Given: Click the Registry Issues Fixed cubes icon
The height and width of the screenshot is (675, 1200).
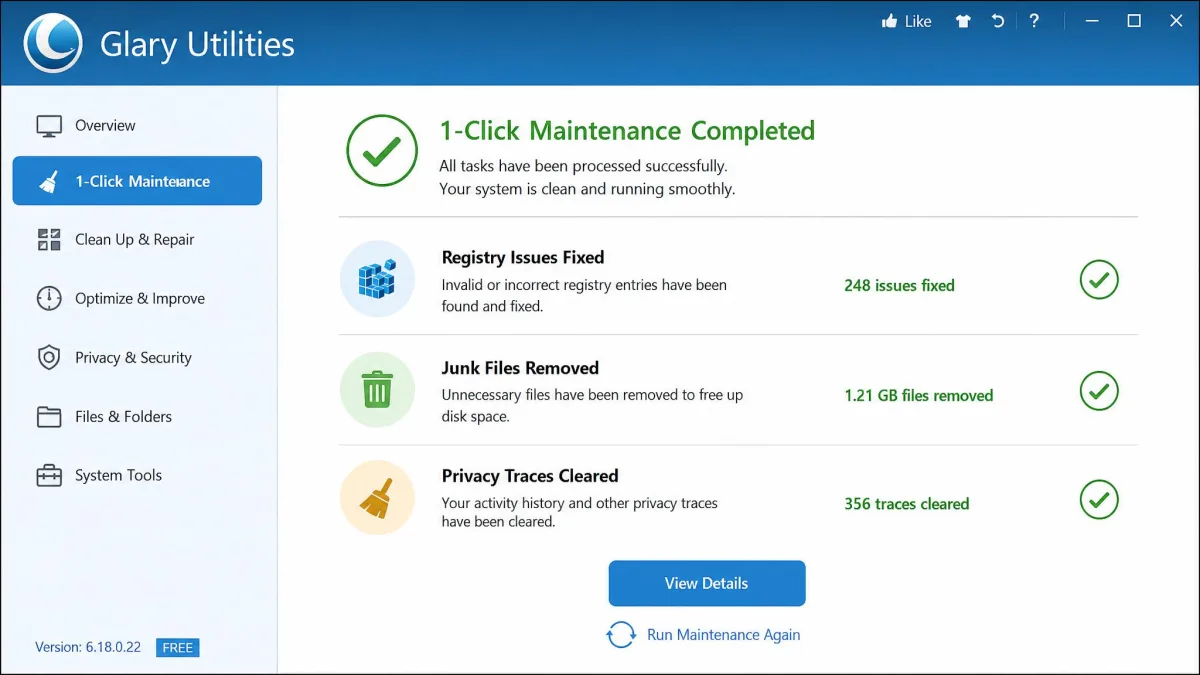Looking at the screenshot, I should (x=377, y=279).
